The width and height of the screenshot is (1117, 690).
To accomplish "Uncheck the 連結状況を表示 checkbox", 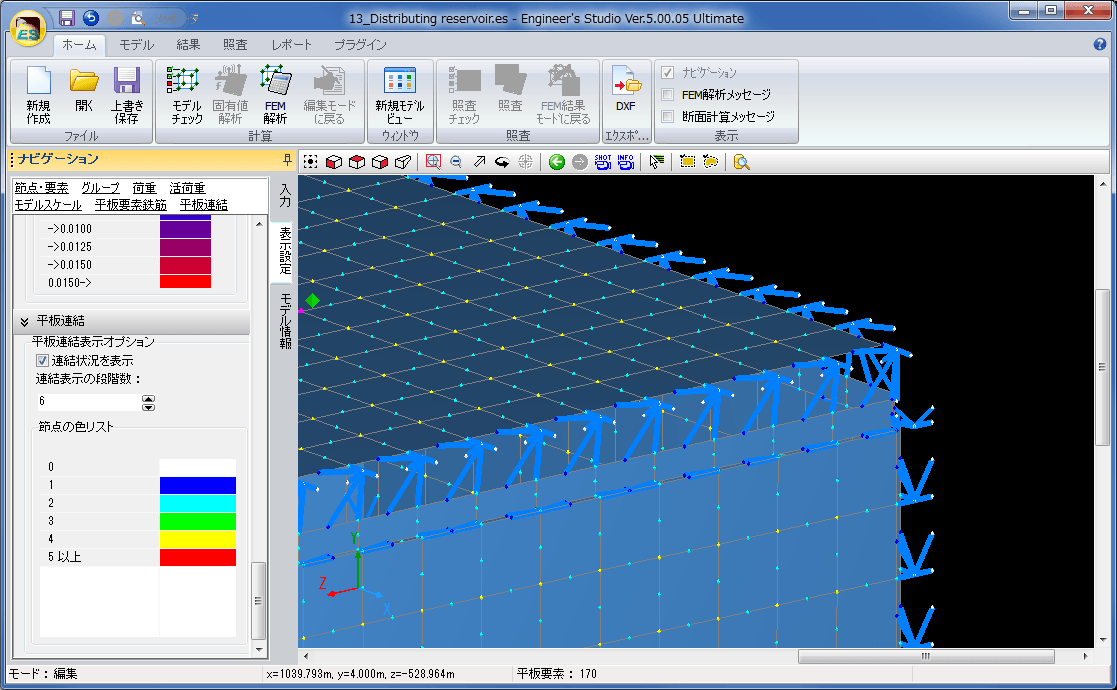I will [43, 360].
